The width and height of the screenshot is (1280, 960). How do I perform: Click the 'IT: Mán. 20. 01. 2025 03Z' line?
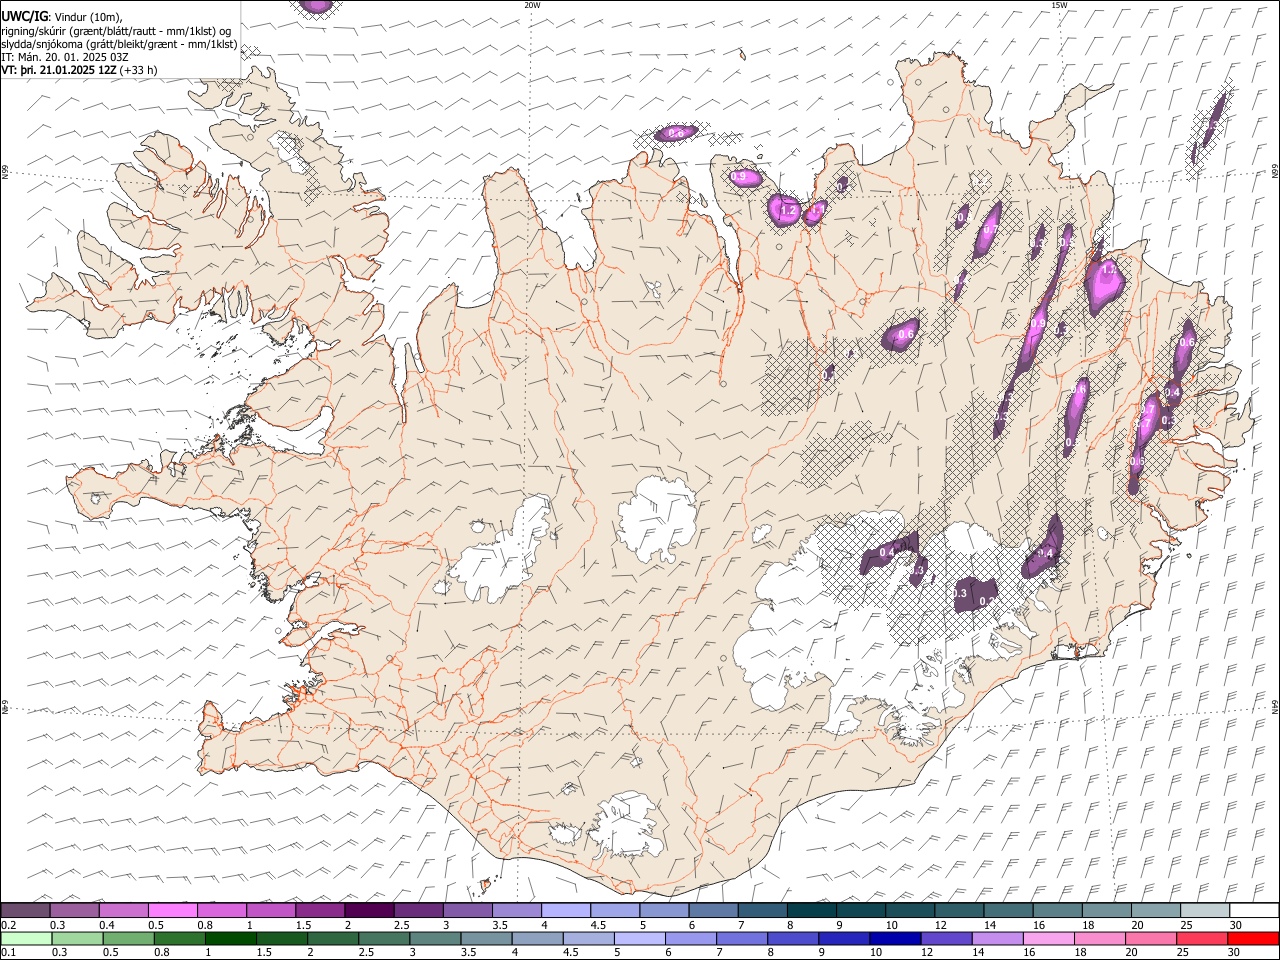click(x=65, y=58)
